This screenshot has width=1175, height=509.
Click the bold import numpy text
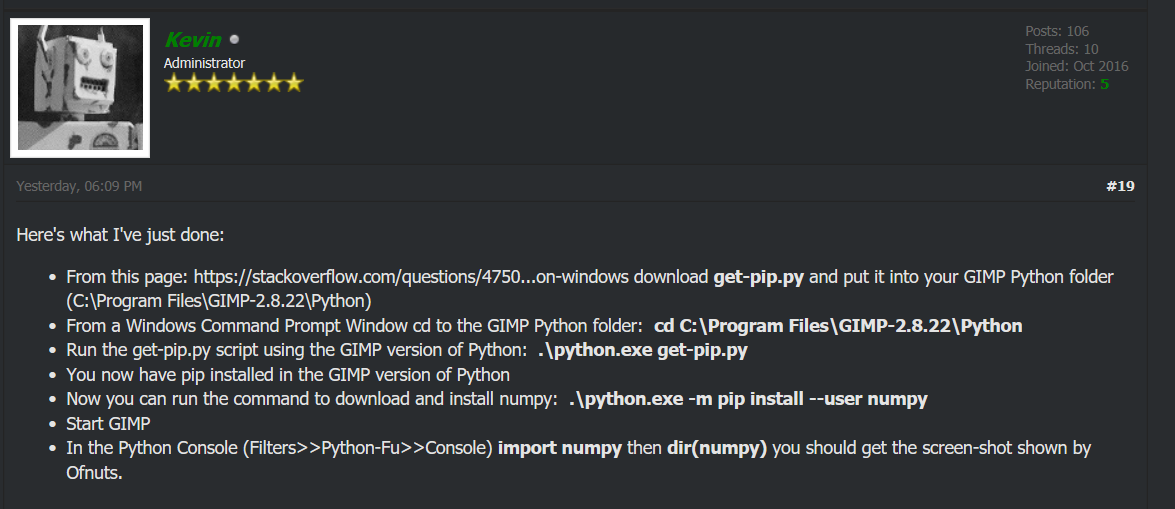tap(560, 448)
